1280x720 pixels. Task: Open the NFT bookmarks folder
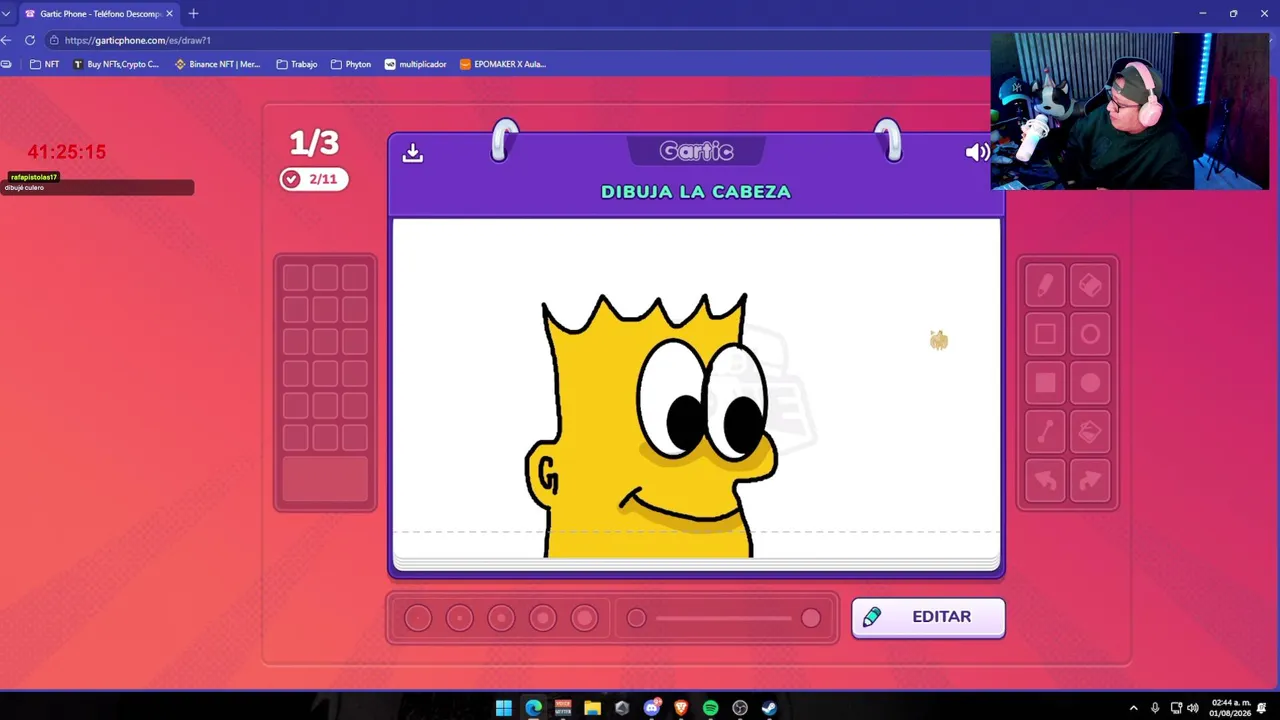pyautogui.click(x=45, y=64)
